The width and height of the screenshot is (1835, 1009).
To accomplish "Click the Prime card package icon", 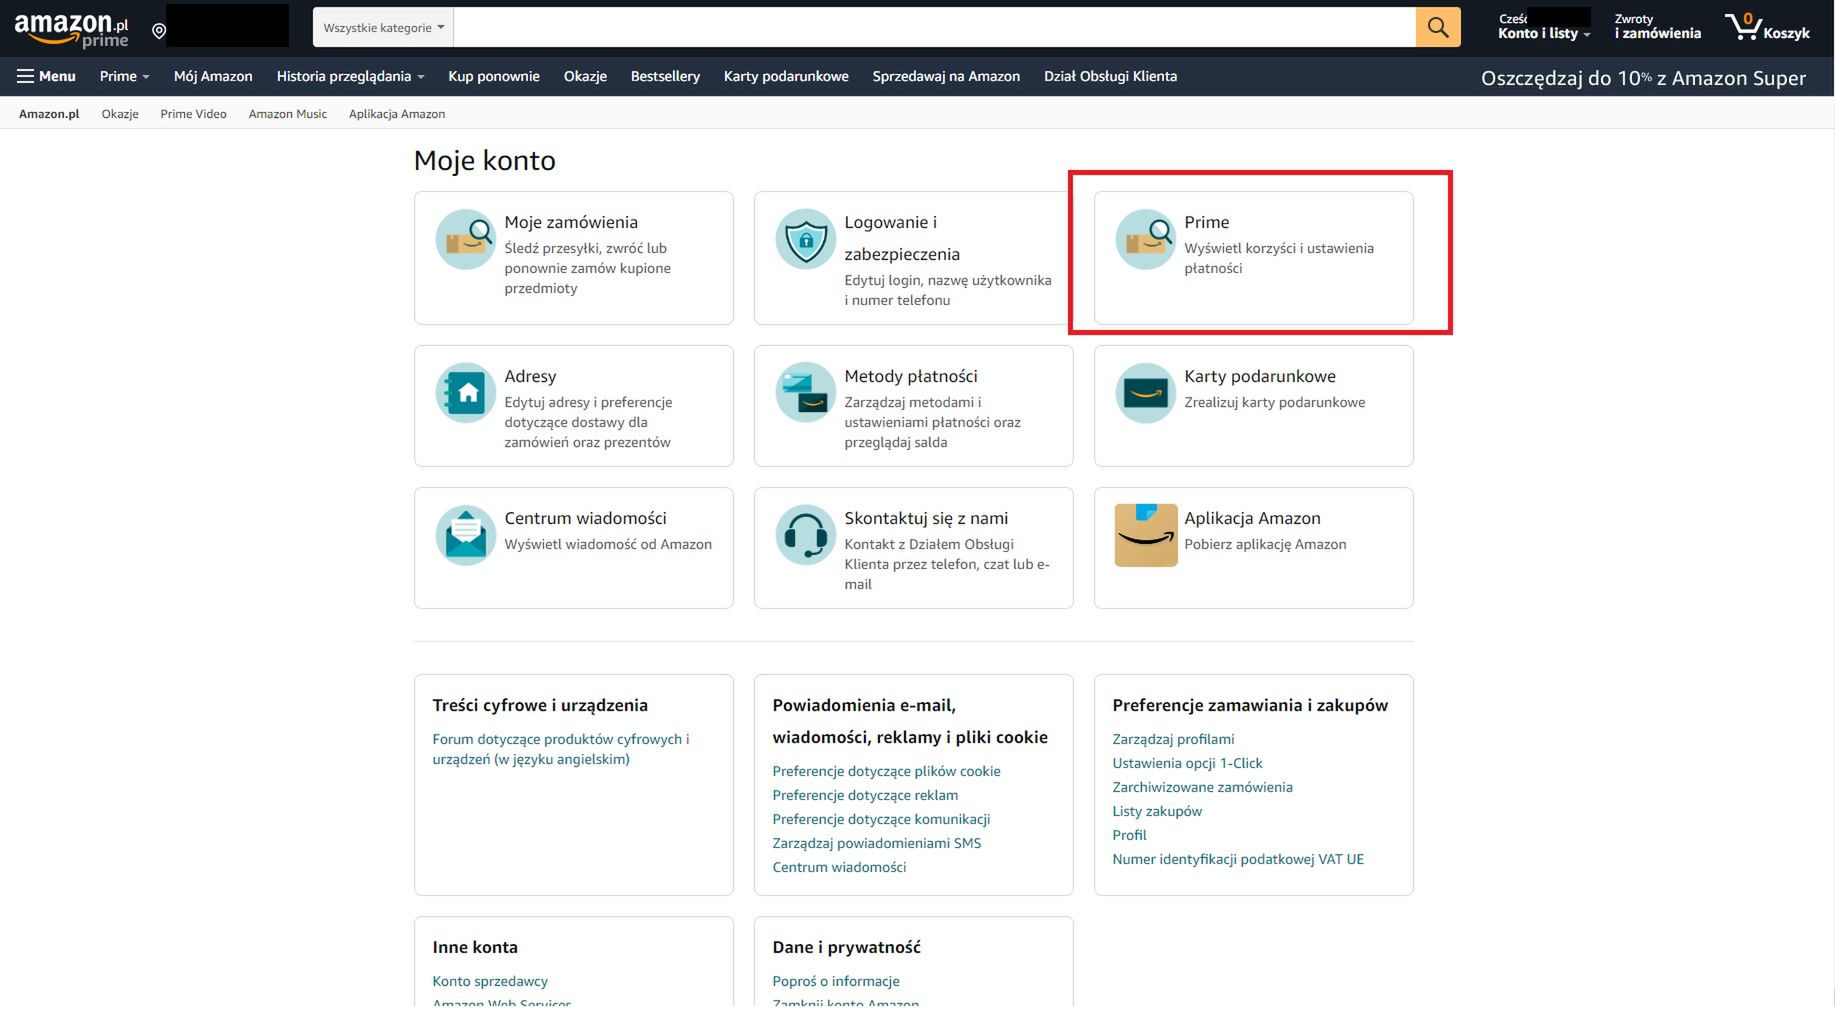I will pos(1146,239).
